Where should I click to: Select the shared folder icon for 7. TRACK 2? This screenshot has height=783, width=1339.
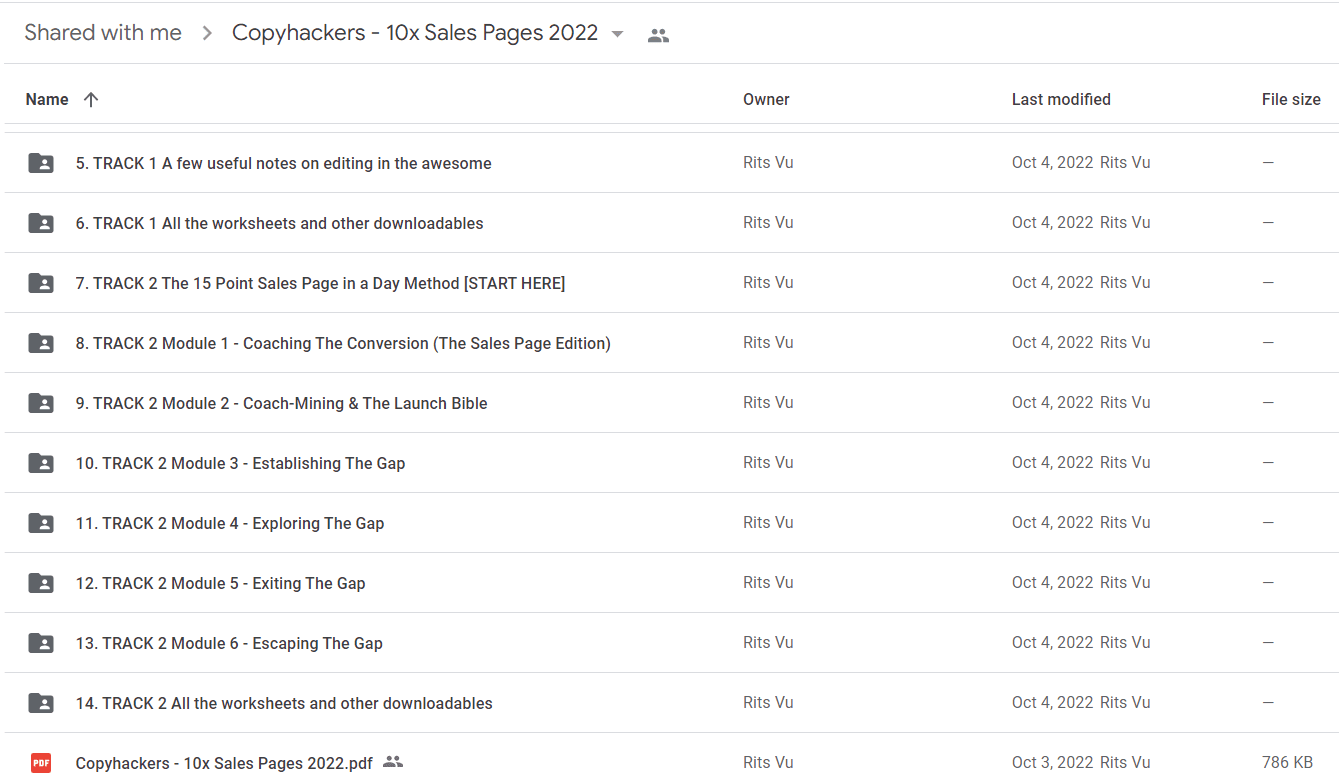(41, 283)
